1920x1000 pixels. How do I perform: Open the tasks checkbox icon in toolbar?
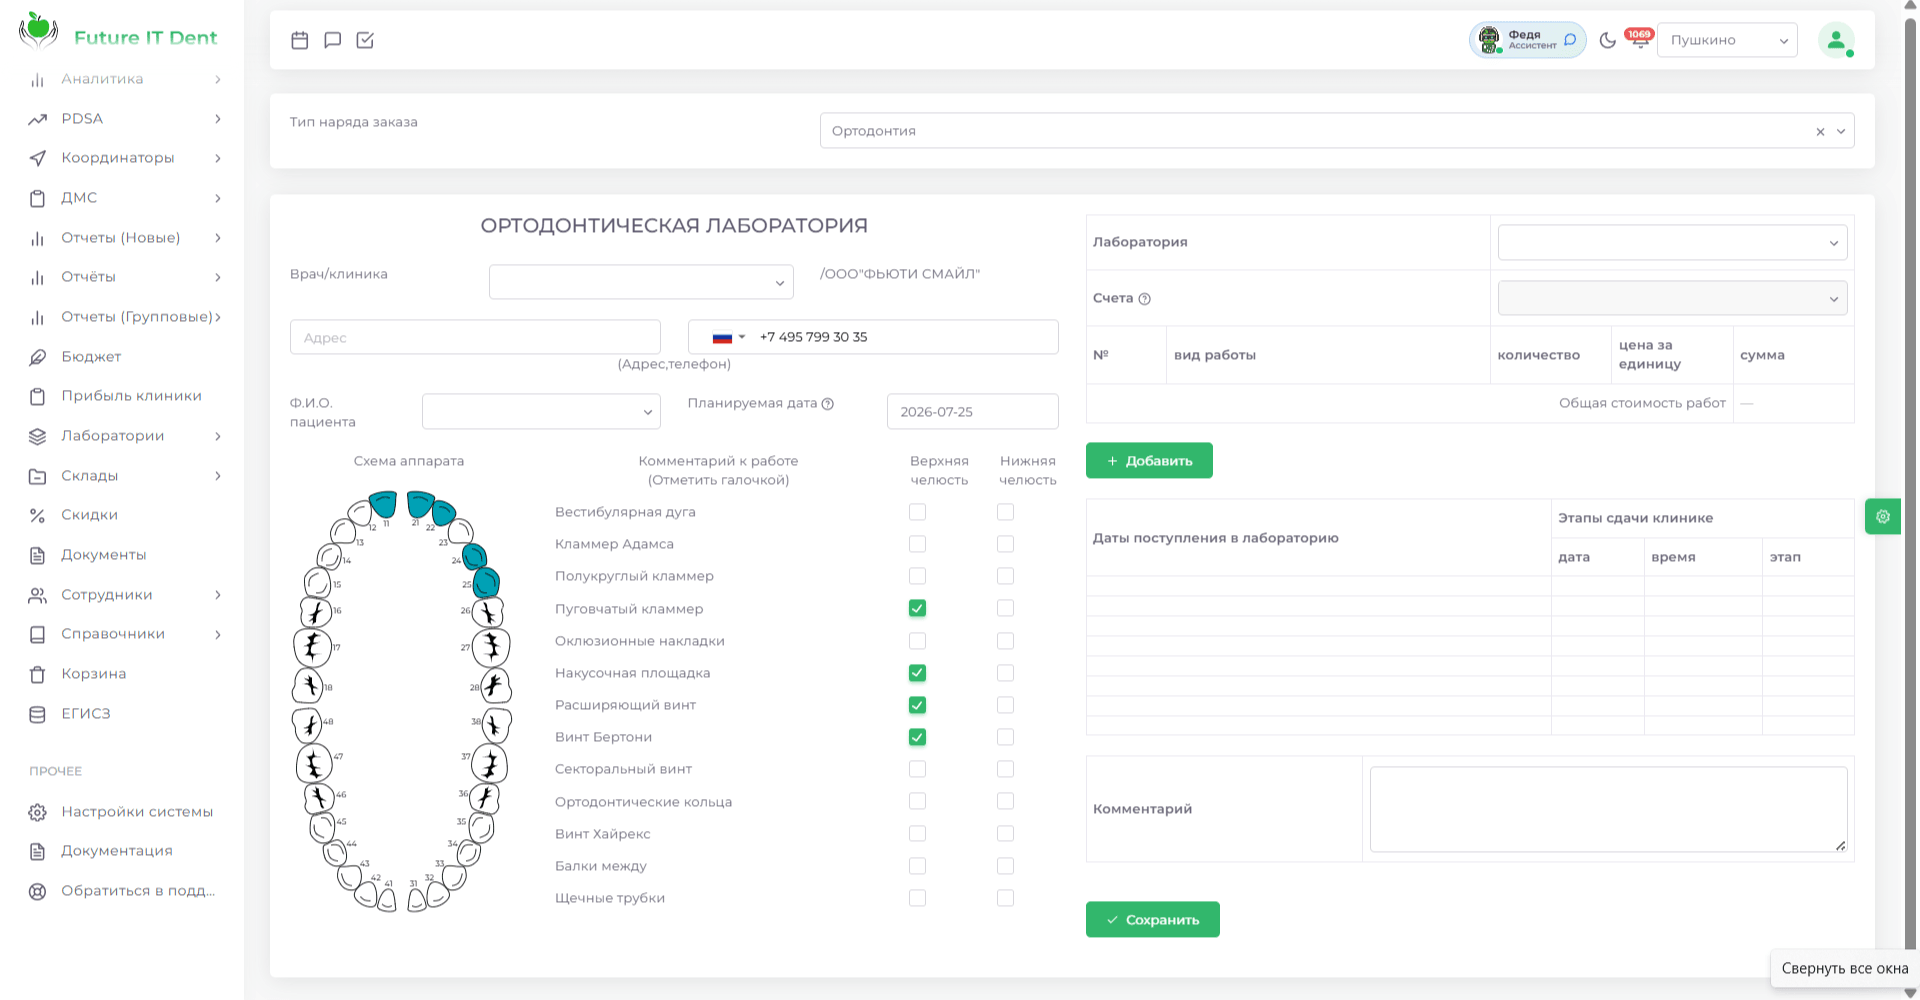(365, 40)
